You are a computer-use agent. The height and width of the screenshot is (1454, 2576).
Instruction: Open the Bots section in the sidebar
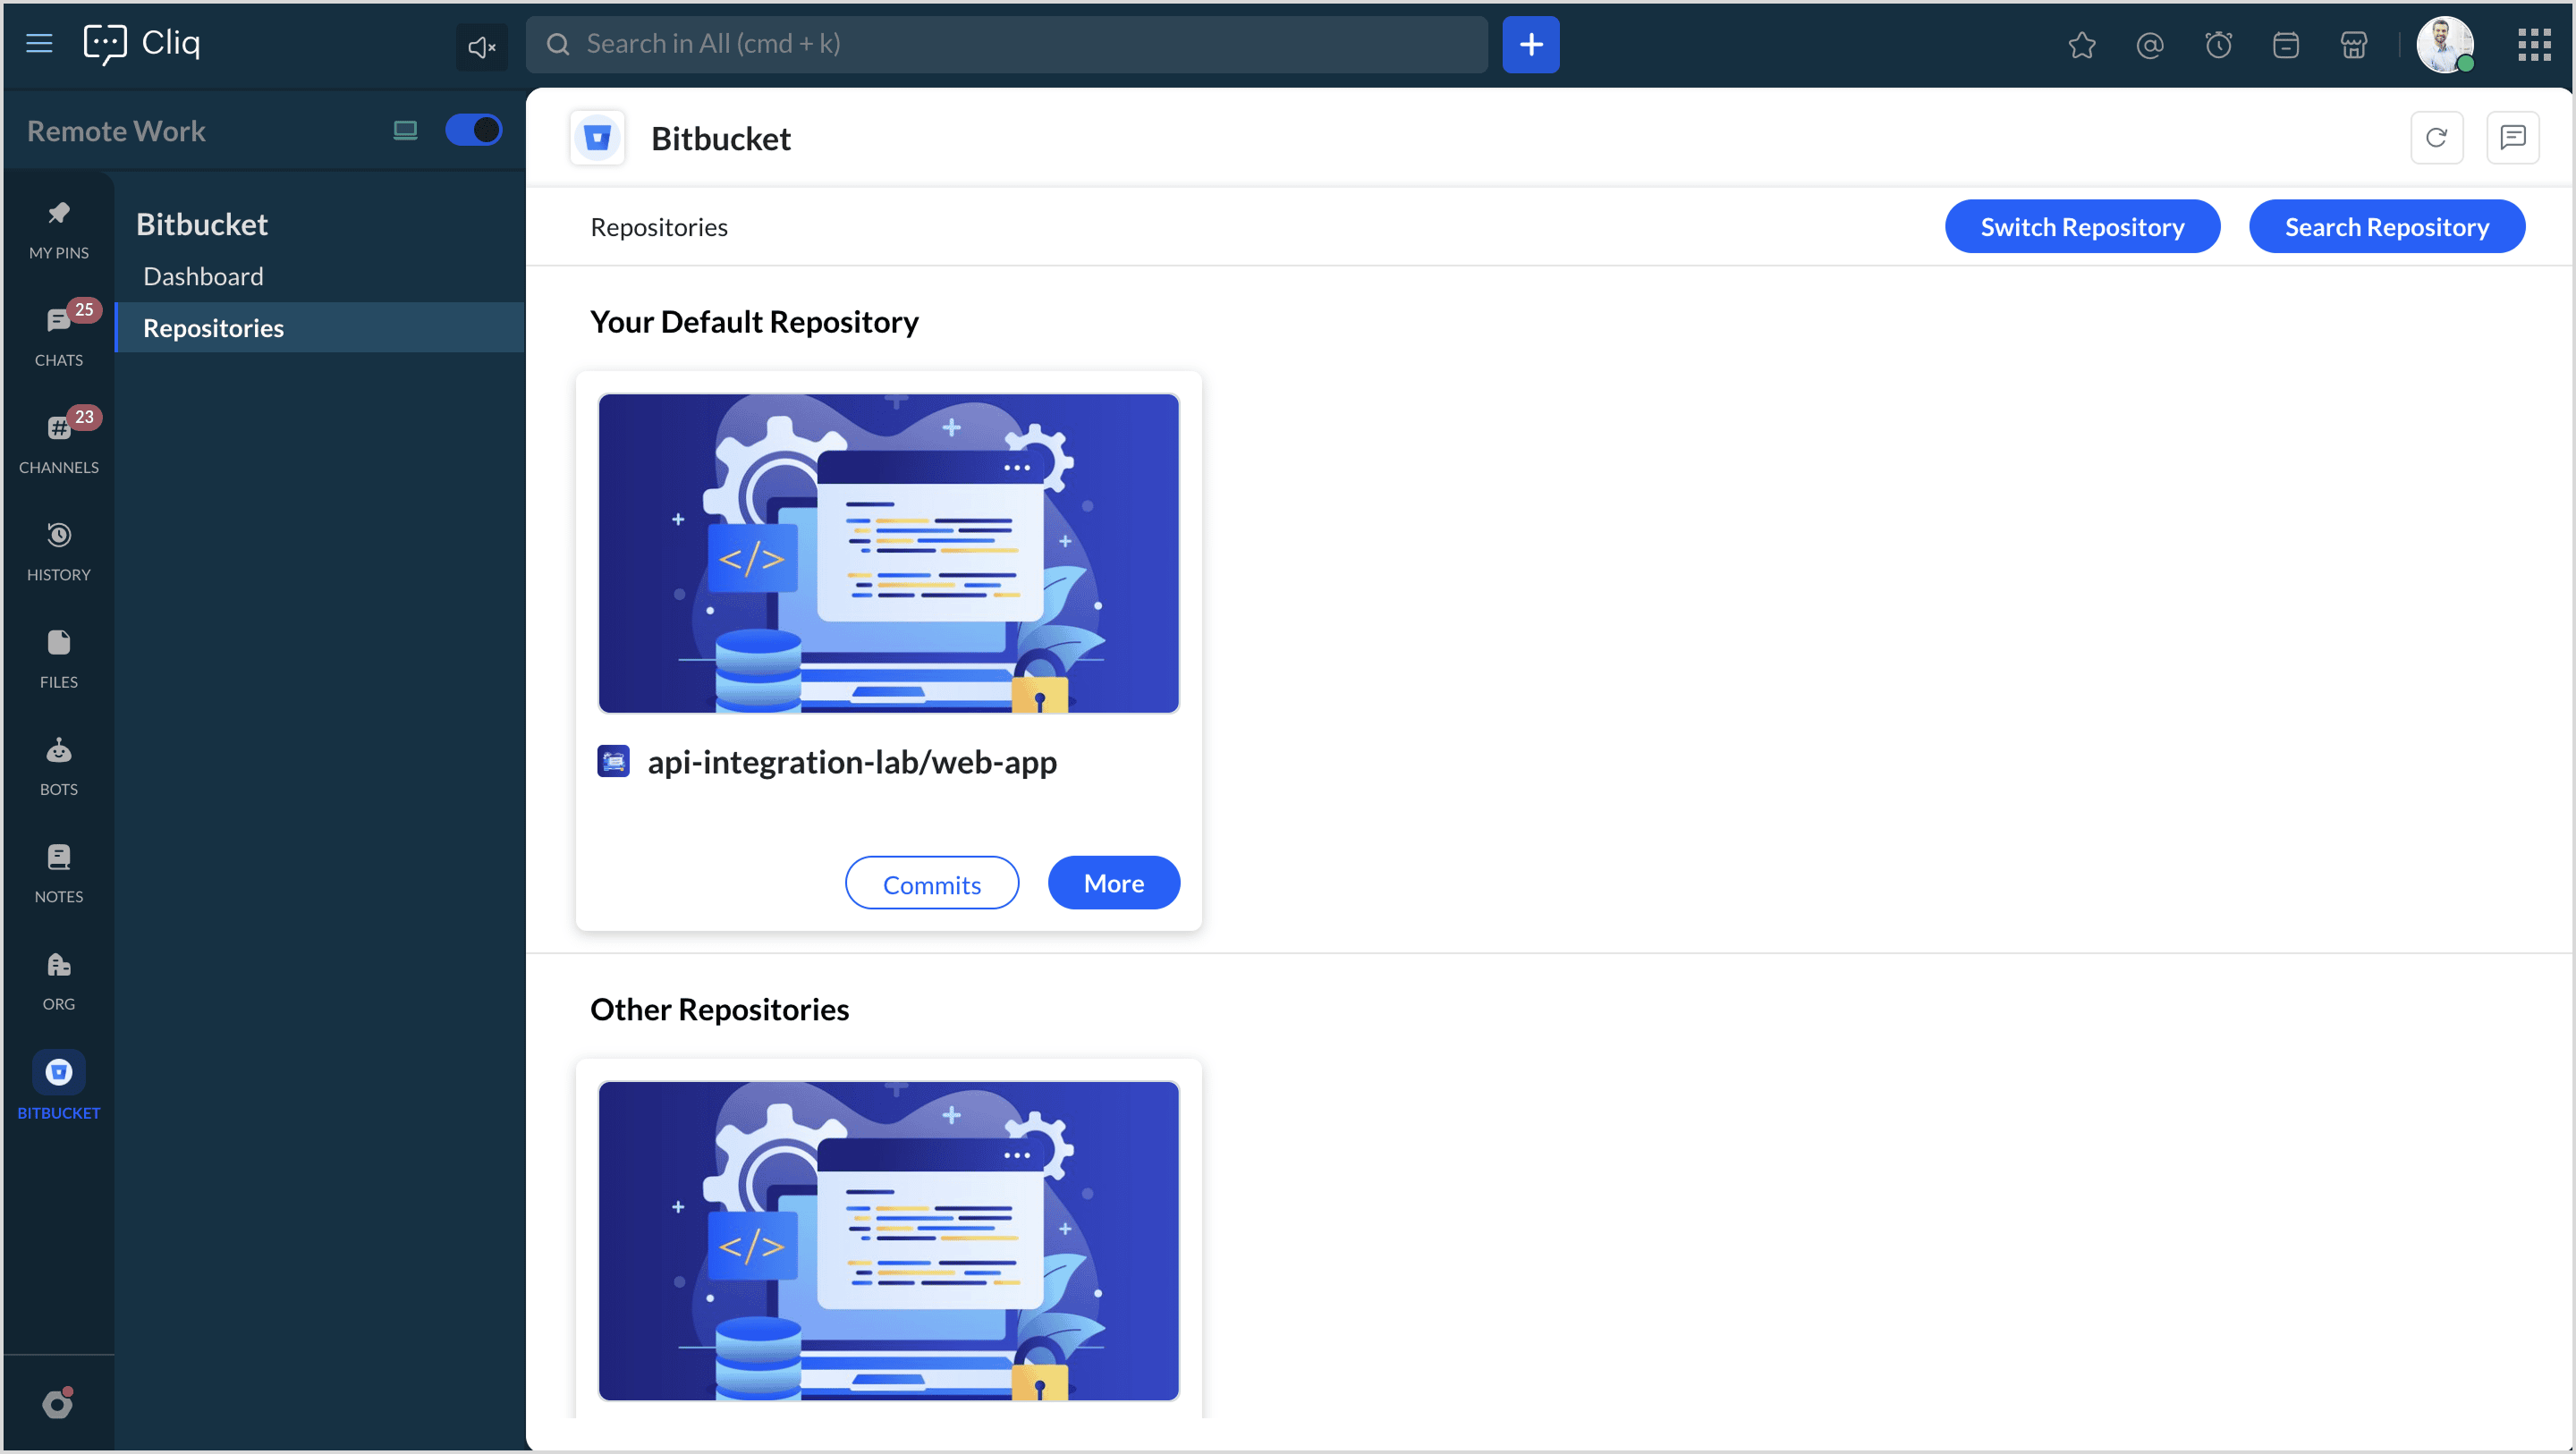(58, 765)
